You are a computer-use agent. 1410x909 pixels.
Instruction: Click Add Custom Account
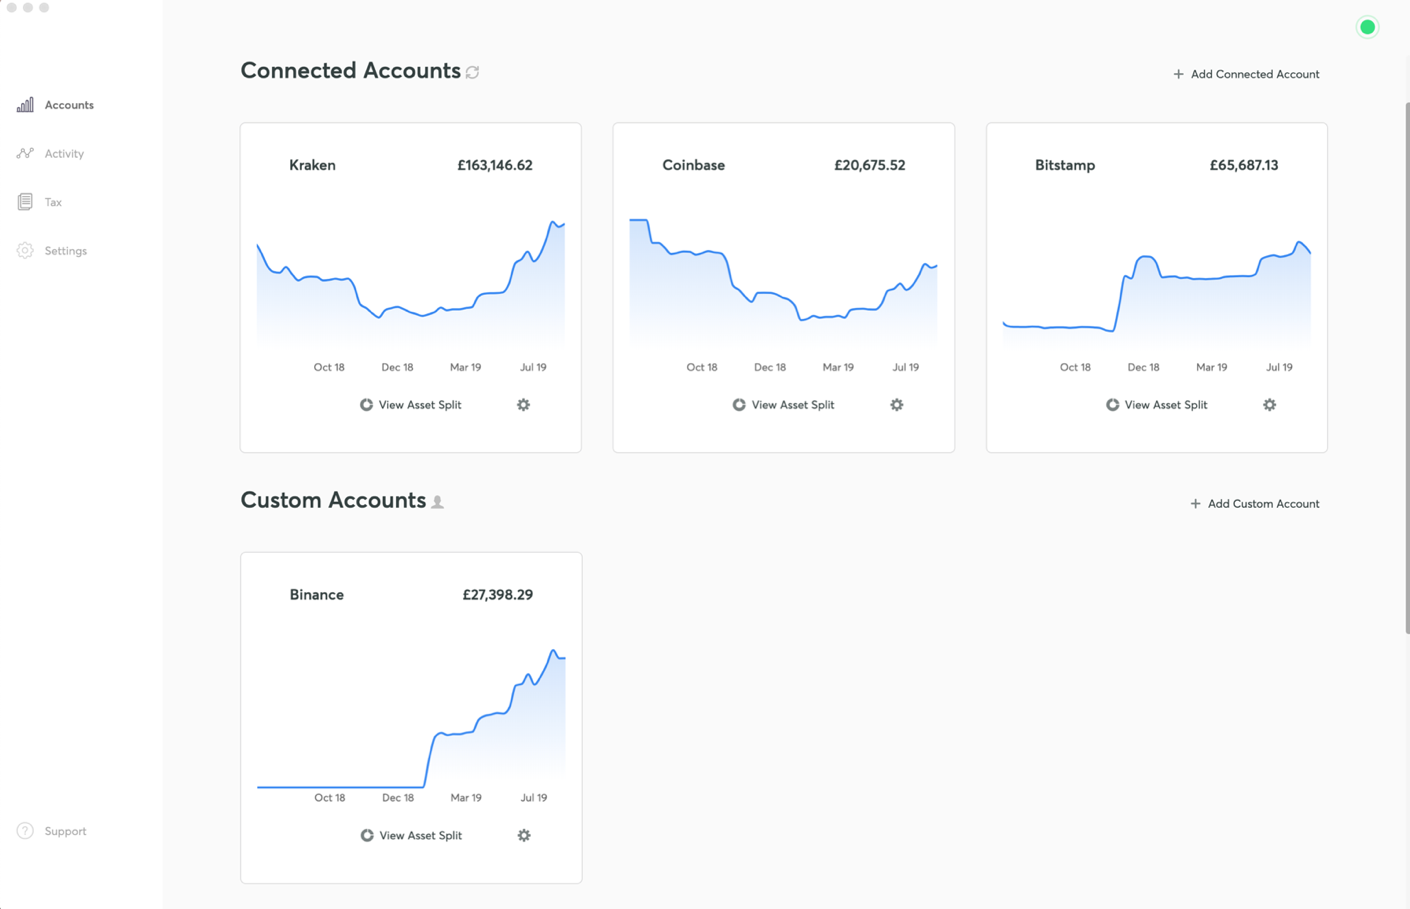click(1254, 504)
